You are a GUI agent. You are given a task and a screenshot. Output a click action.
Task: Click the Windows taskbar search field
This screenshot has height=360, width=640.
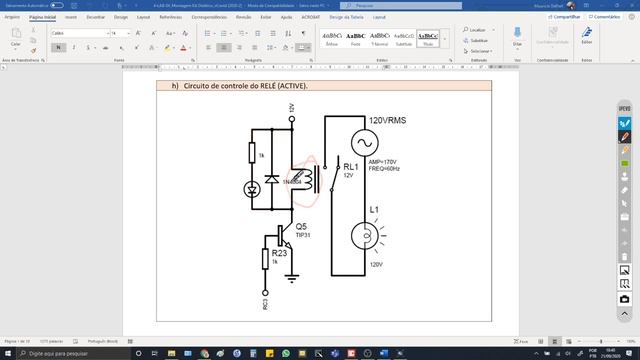tap(73, 353)
